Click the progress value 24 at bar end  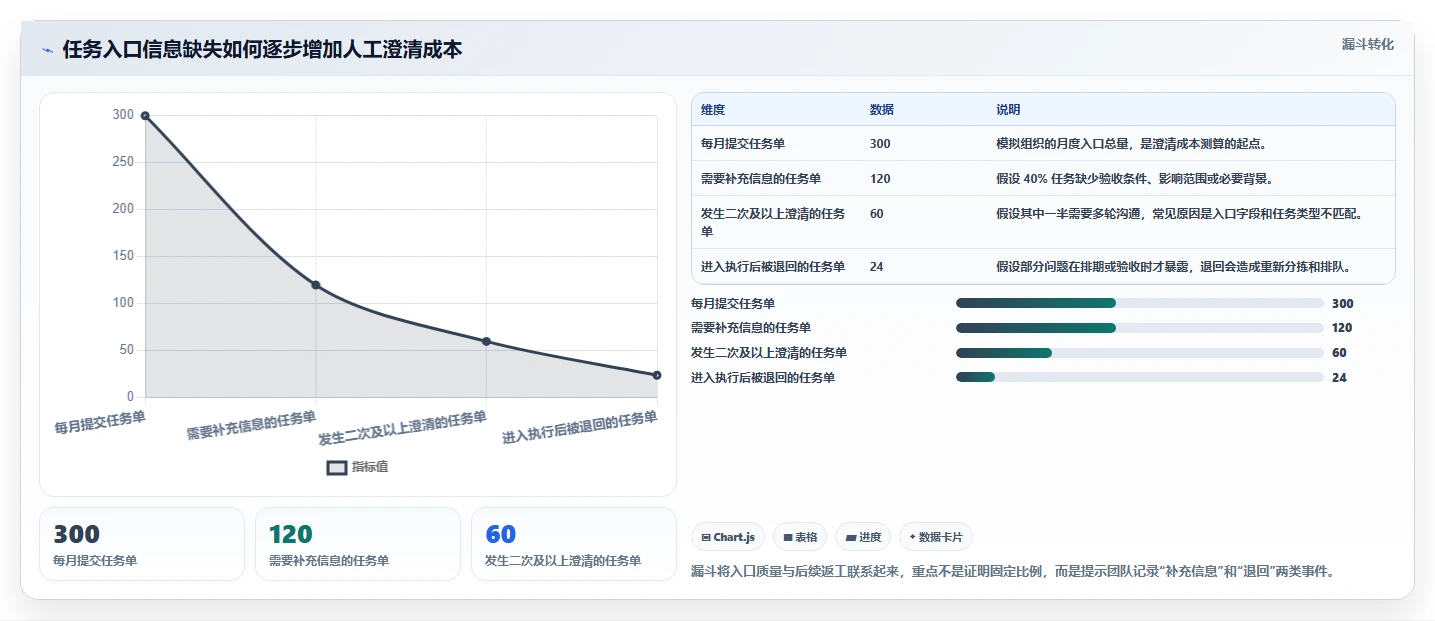click(1339, 377)
